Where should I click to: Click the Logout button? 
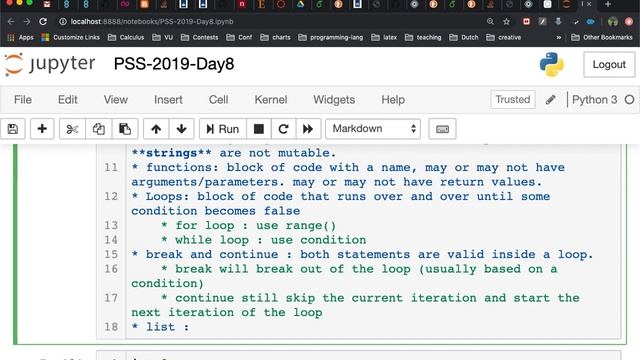click(609, 64)
